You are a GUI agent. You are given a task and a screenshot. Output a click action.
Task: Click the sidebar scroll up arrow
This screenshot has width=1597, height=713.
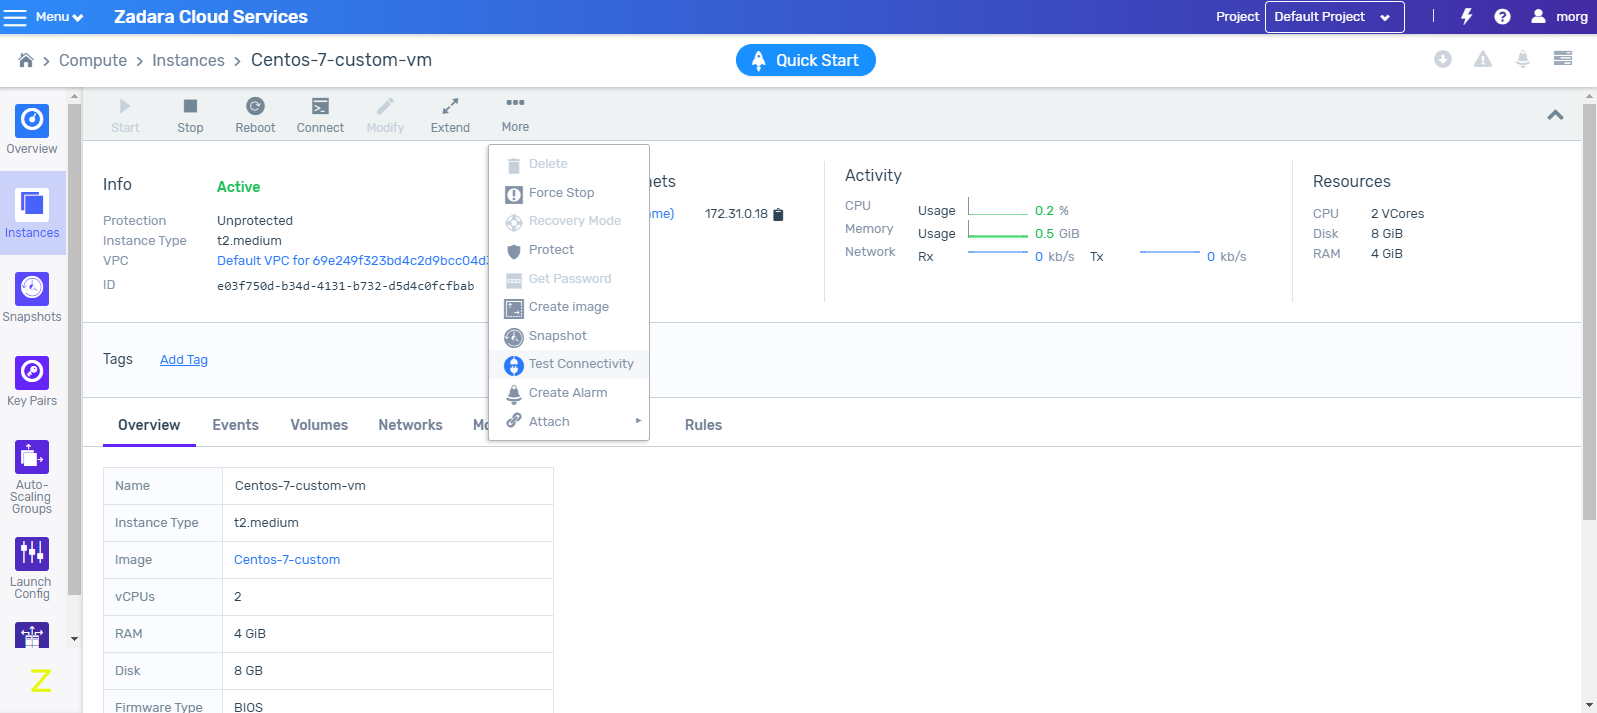(x=74, y=97)
